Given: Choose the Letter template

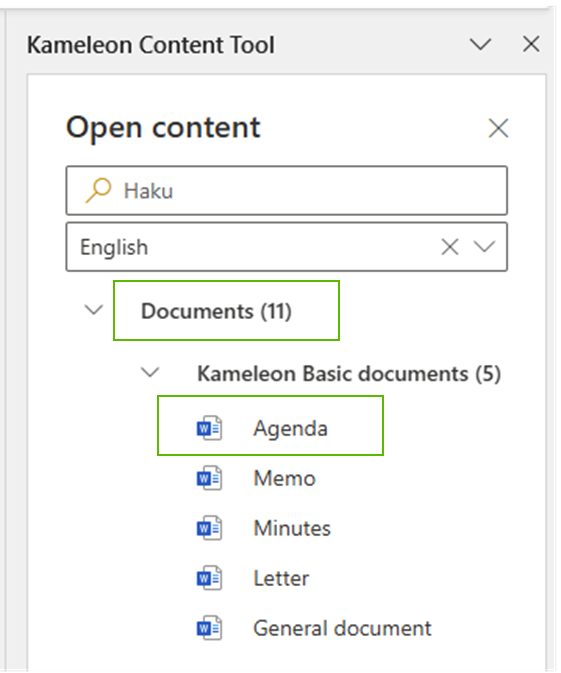Looking at the screenshot, I should click(281, 578).
